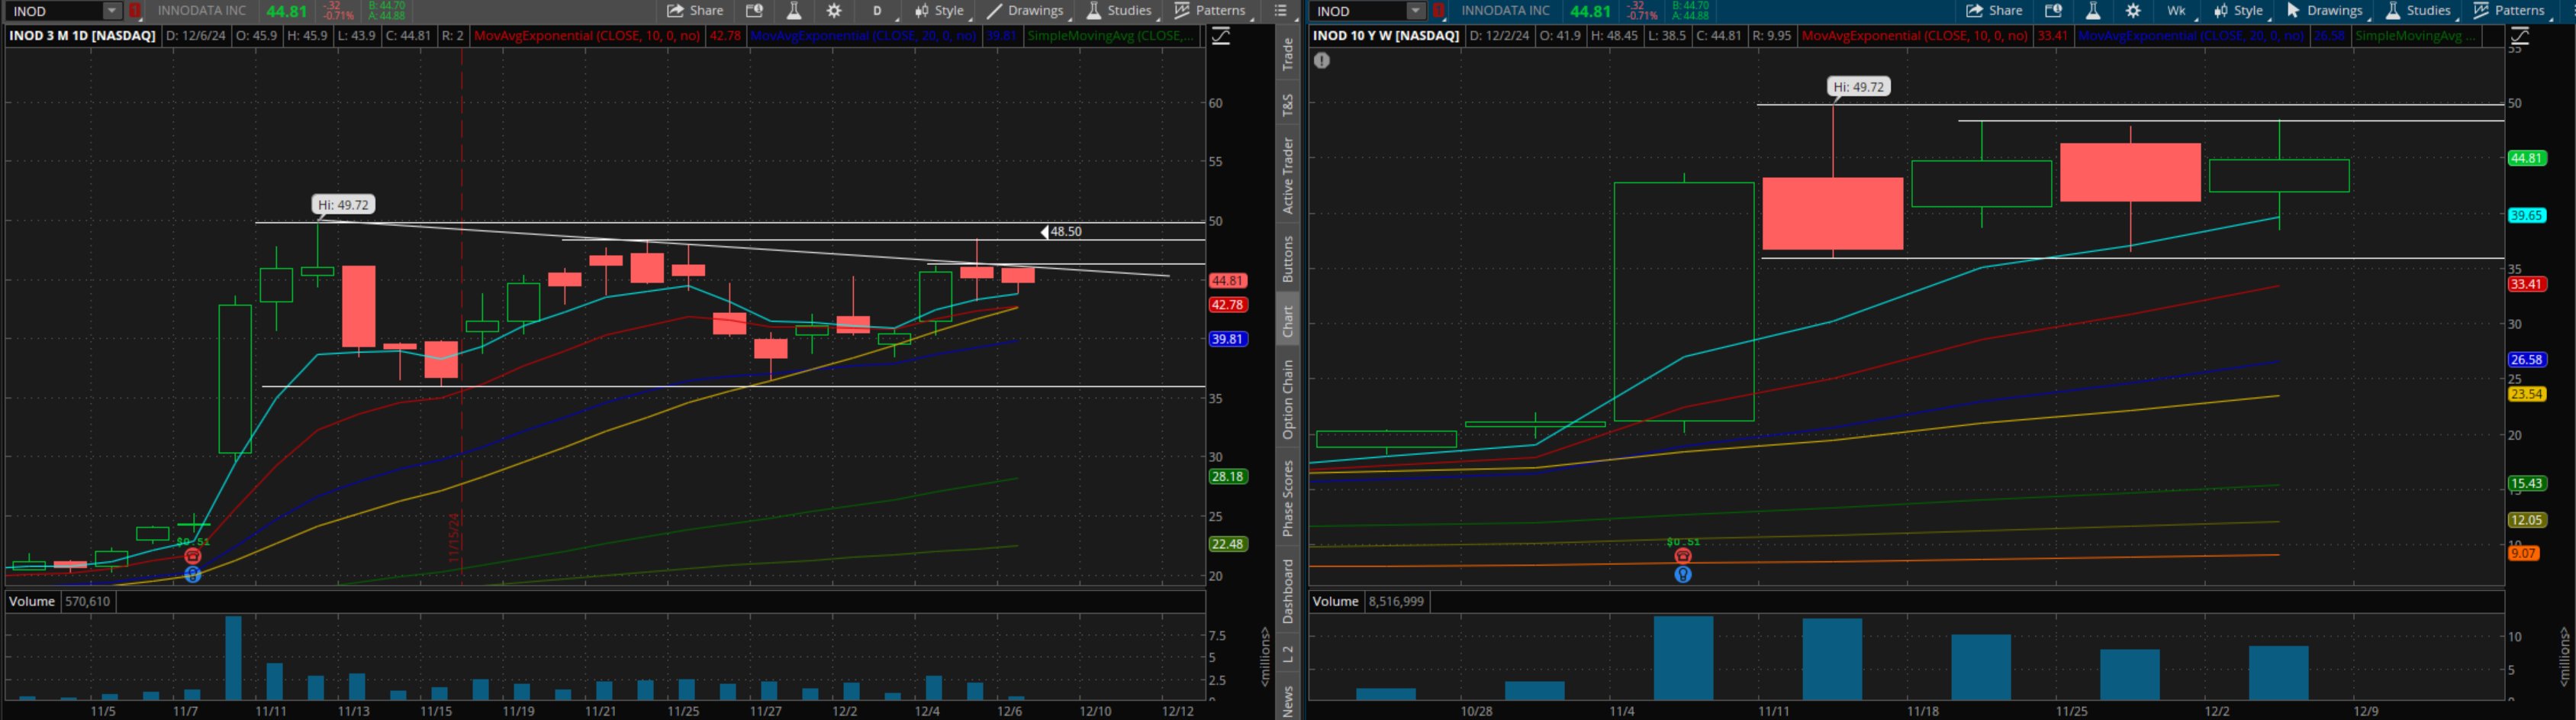Open list menu icon at left chart toolbar end
Image resolution: width=2576 pixels, height=720 pixels.
point(1281,11)
